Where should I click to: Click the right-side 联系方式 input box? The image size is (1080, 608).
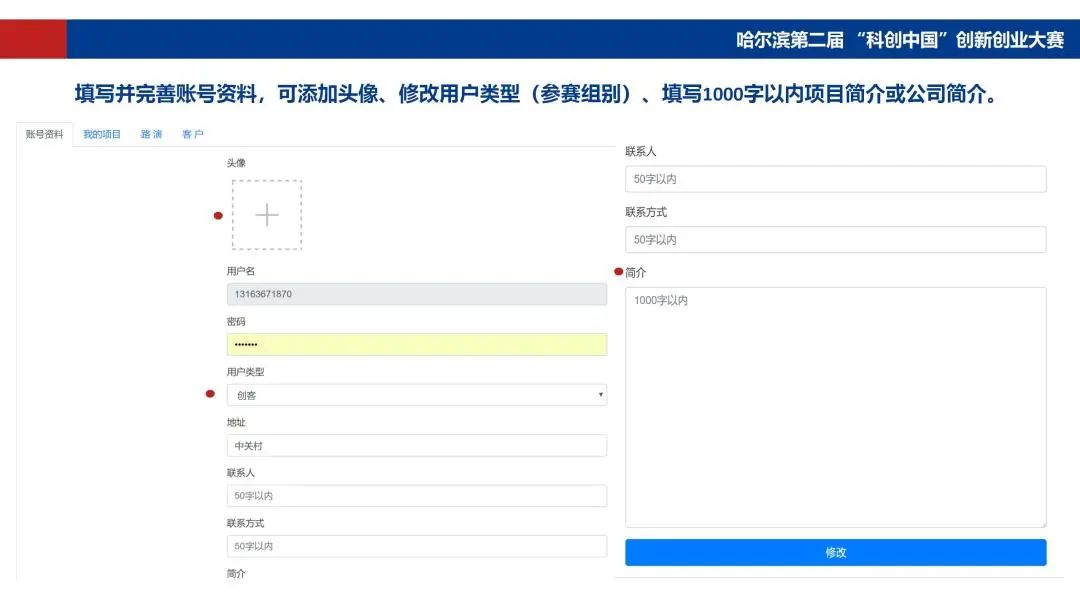click(x=835, y=239)
